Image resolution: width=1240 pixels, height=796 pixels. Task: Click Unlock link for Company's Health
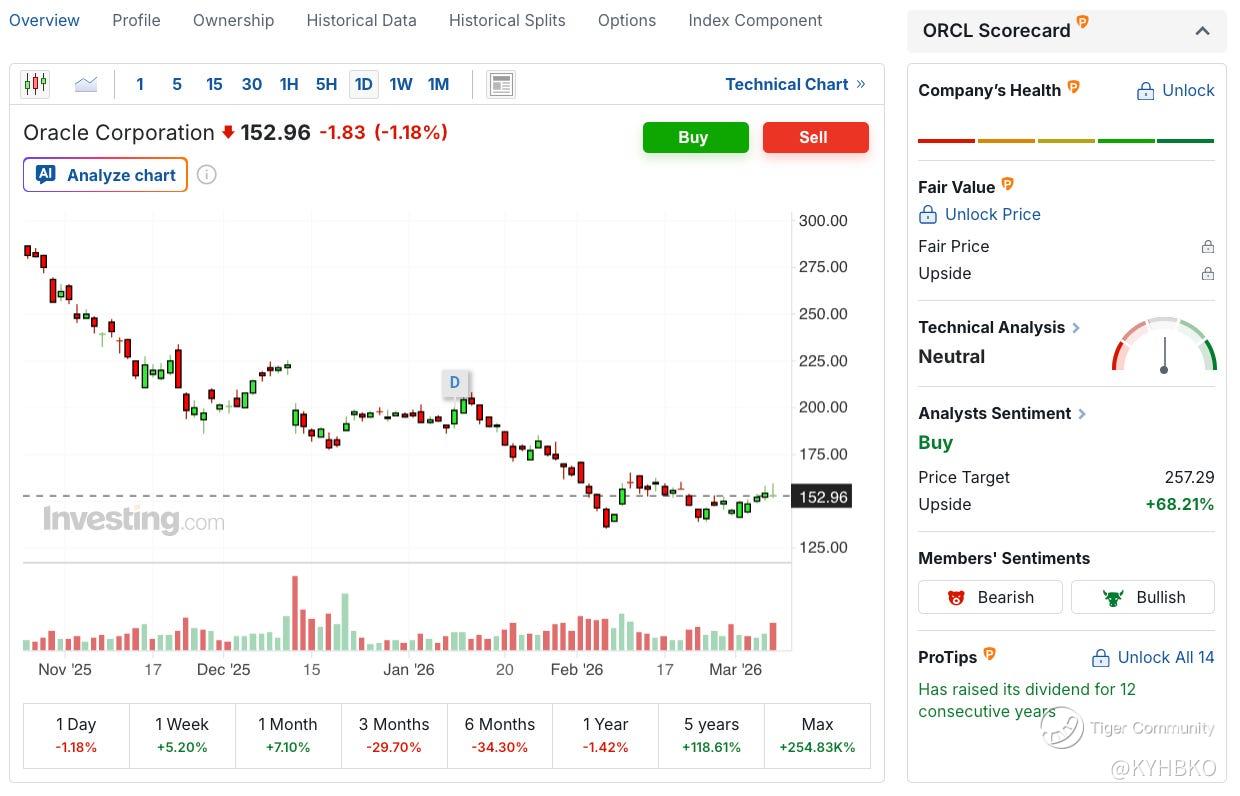click(x=1175, y=90)
